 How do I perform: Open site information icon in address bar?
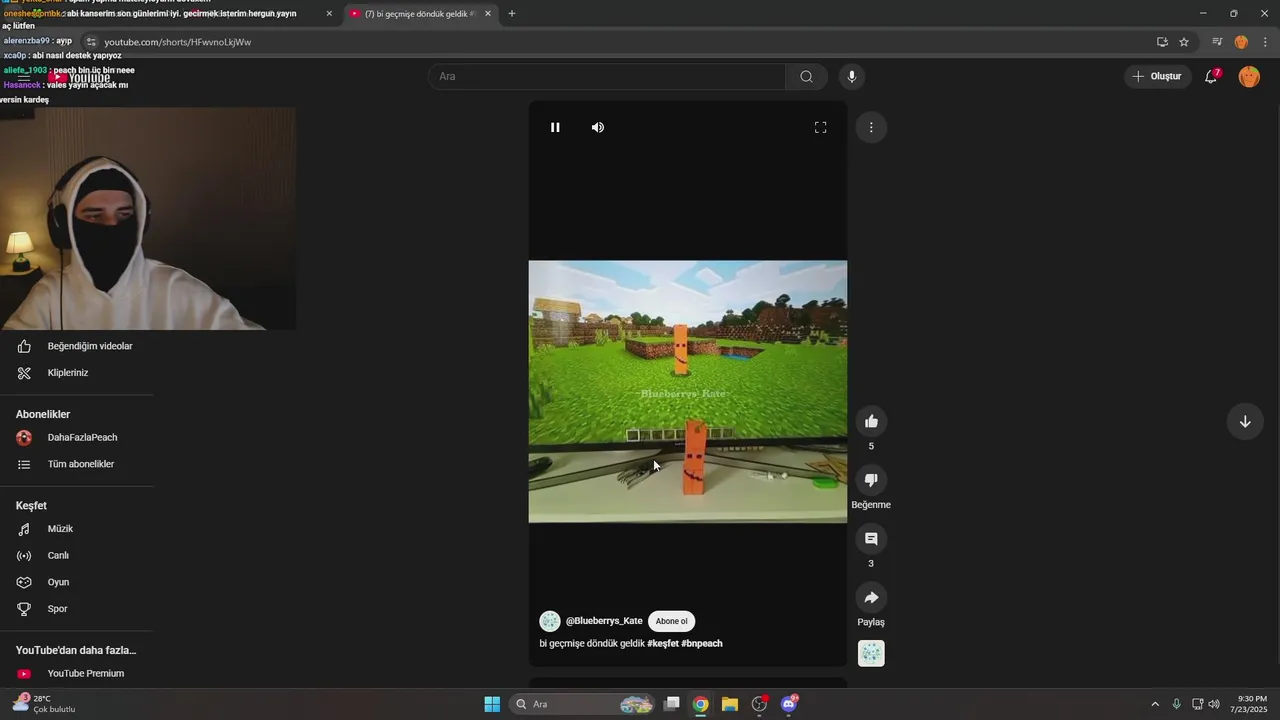click(91, 42)
